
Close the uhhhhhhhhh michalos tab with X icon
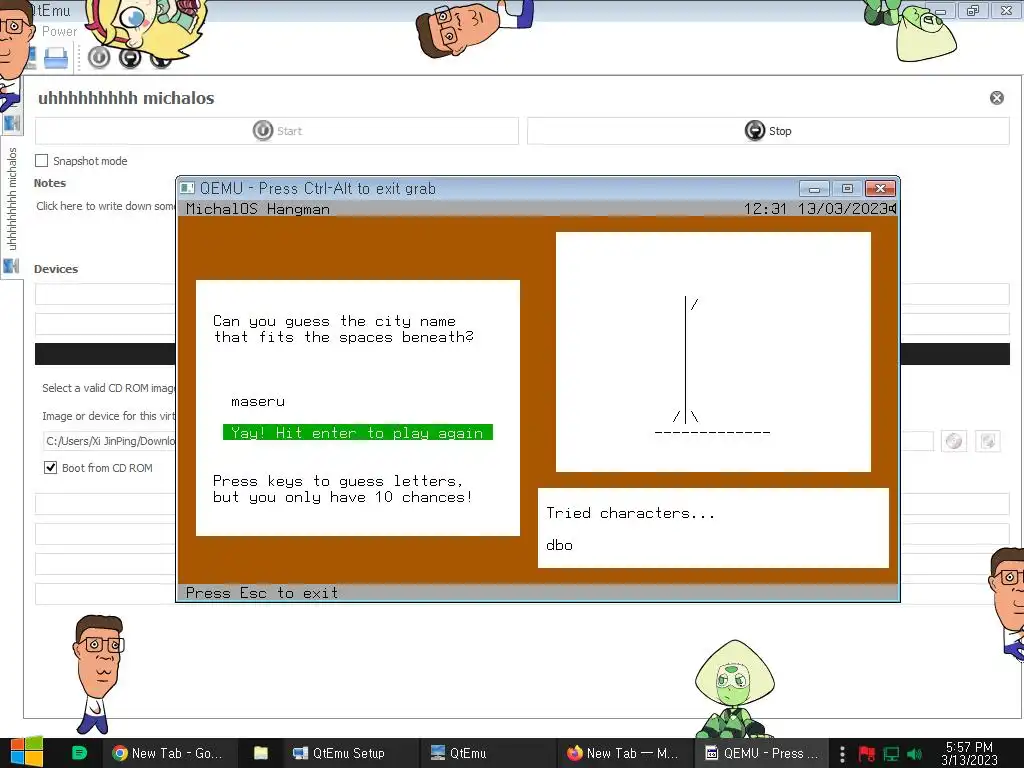click(x=997, y=98)
